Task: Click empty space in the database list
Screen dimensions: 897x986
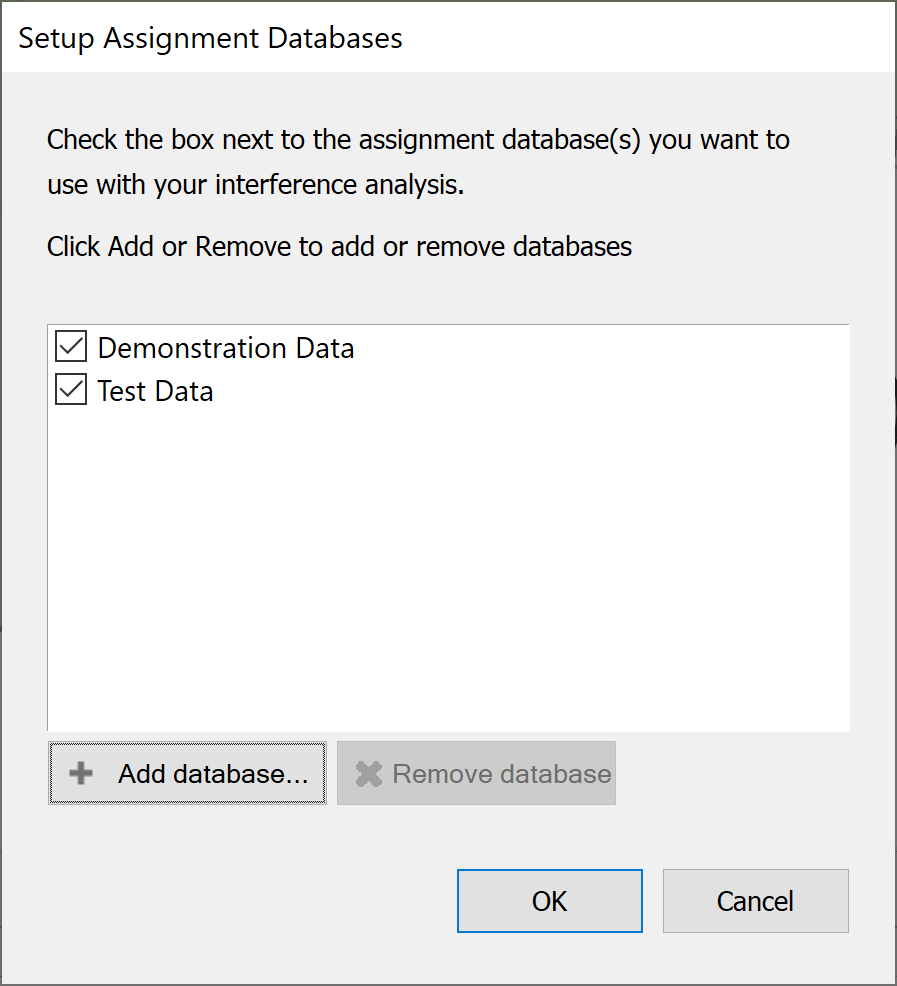Action: (448, 566)
